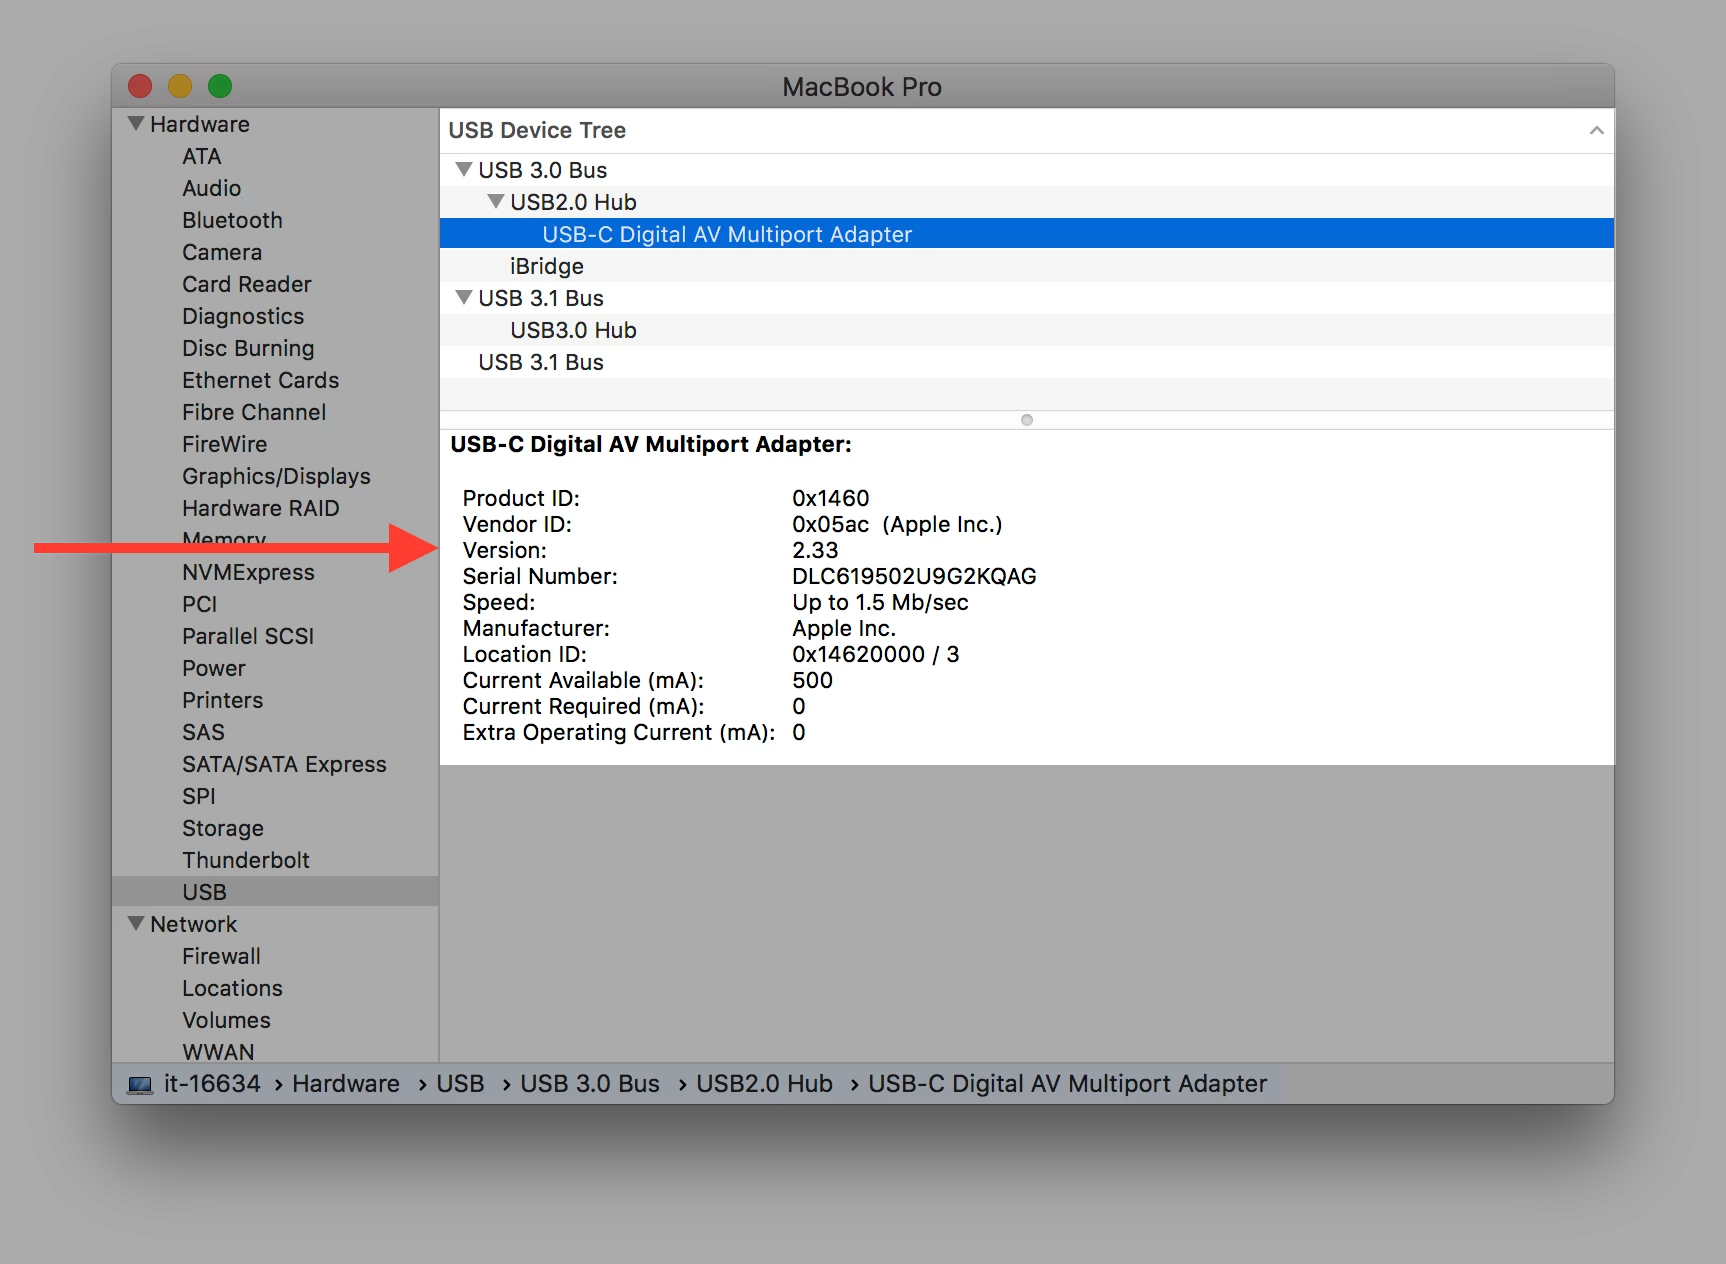
Task: Click the Product ID value 0x1460
Action: (x=831, y=499)
